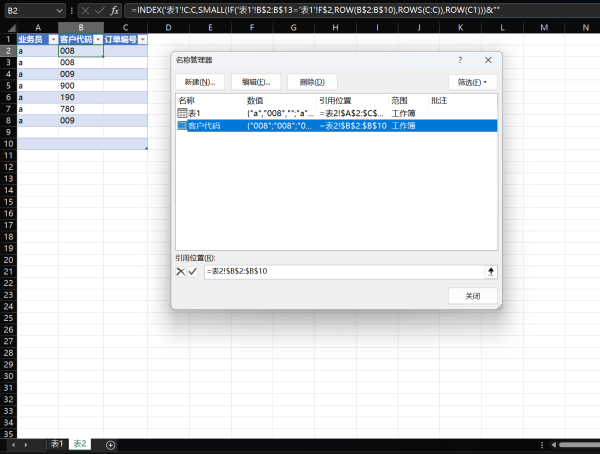Switch to the 表2 sheet tab

[80, 444]
